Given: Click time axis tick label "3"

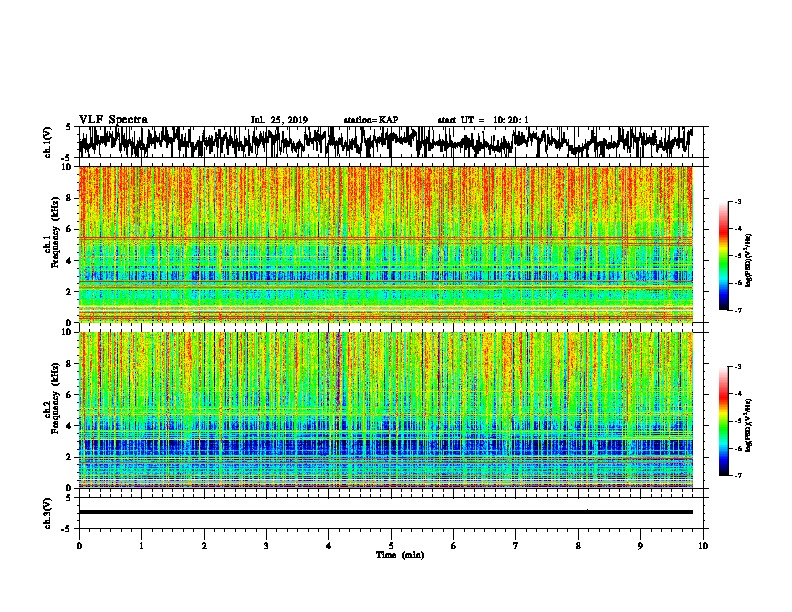Looking at the screenshot, I should click(266, 546).
